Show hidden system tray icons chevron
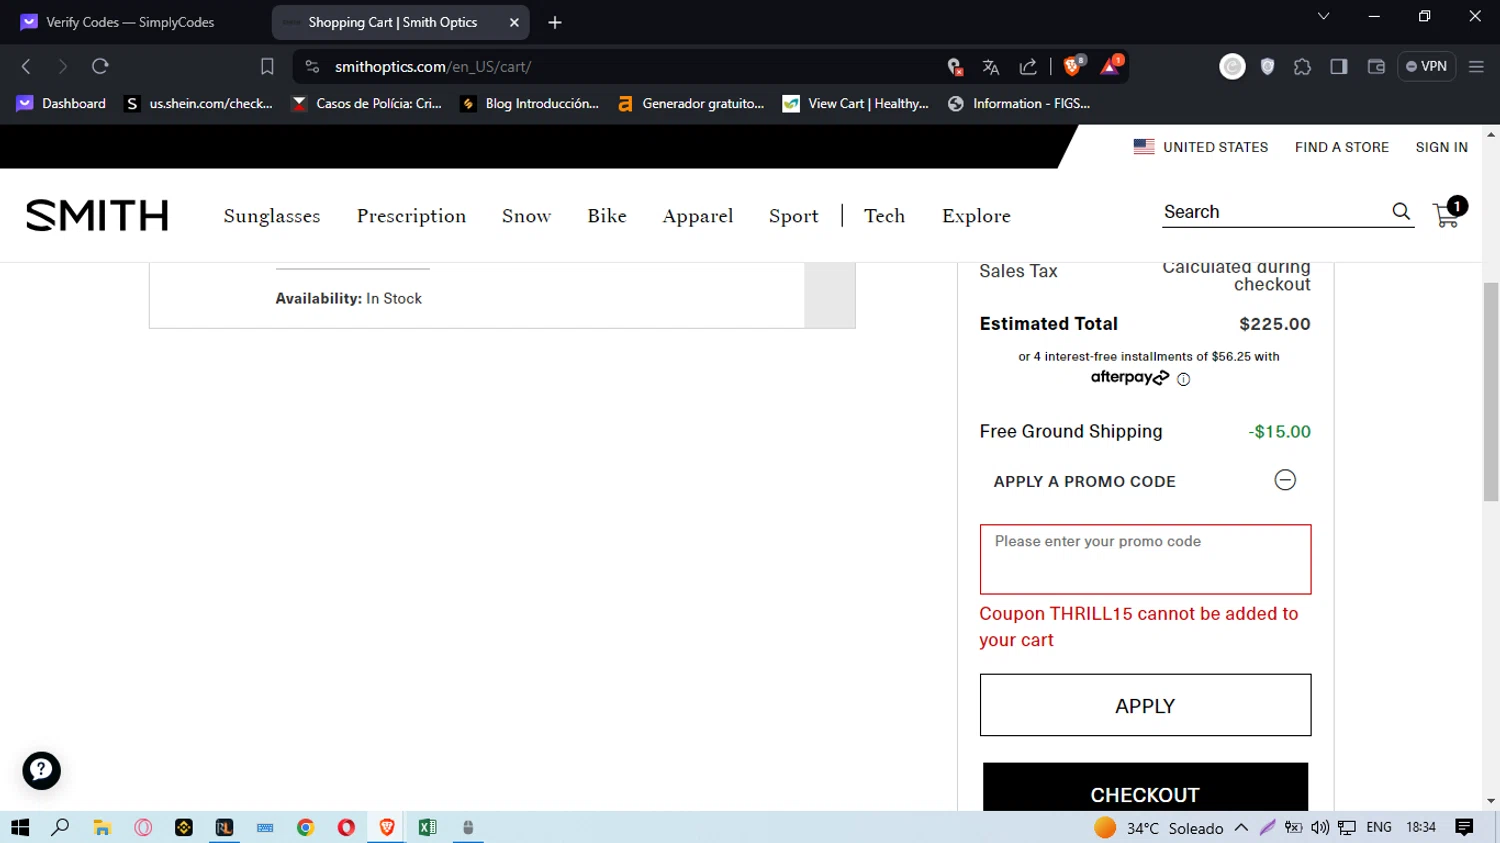Screen dimensions: 1500x843 pyautogui.click(x=1241, y=827)
